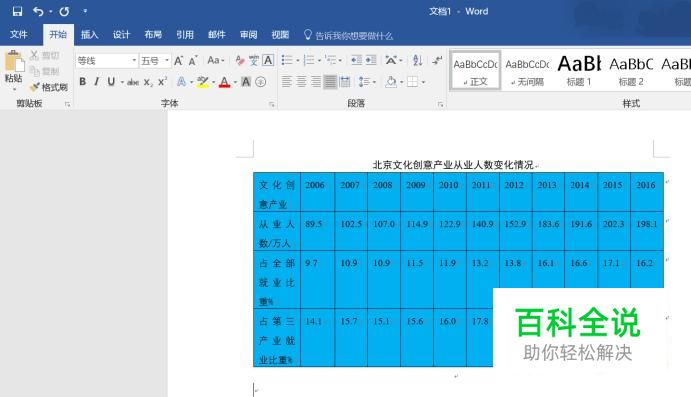Decrease font size with shrink font icon

click(x=193, y=60)
